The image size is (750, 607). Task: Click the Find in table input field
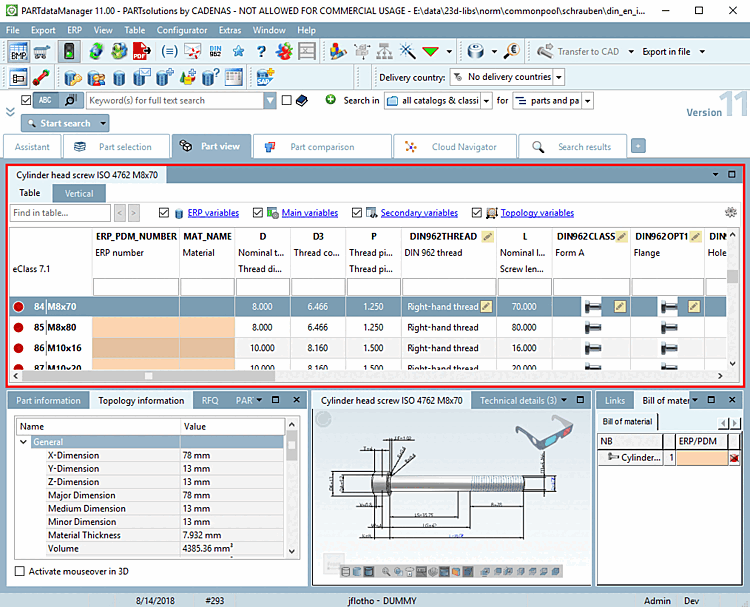(60, 213)
